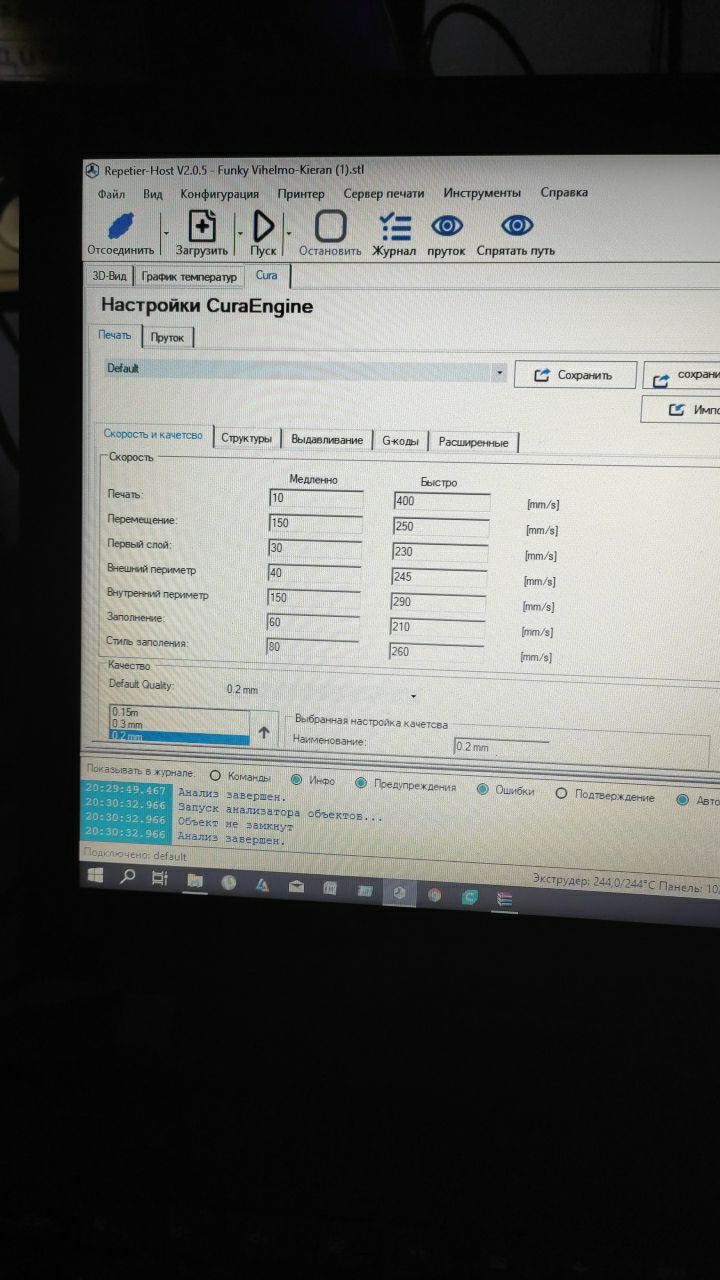Switch to the 3D-Вид tab
Screen dimensions: 720x1280
click(x=110, y=275)
